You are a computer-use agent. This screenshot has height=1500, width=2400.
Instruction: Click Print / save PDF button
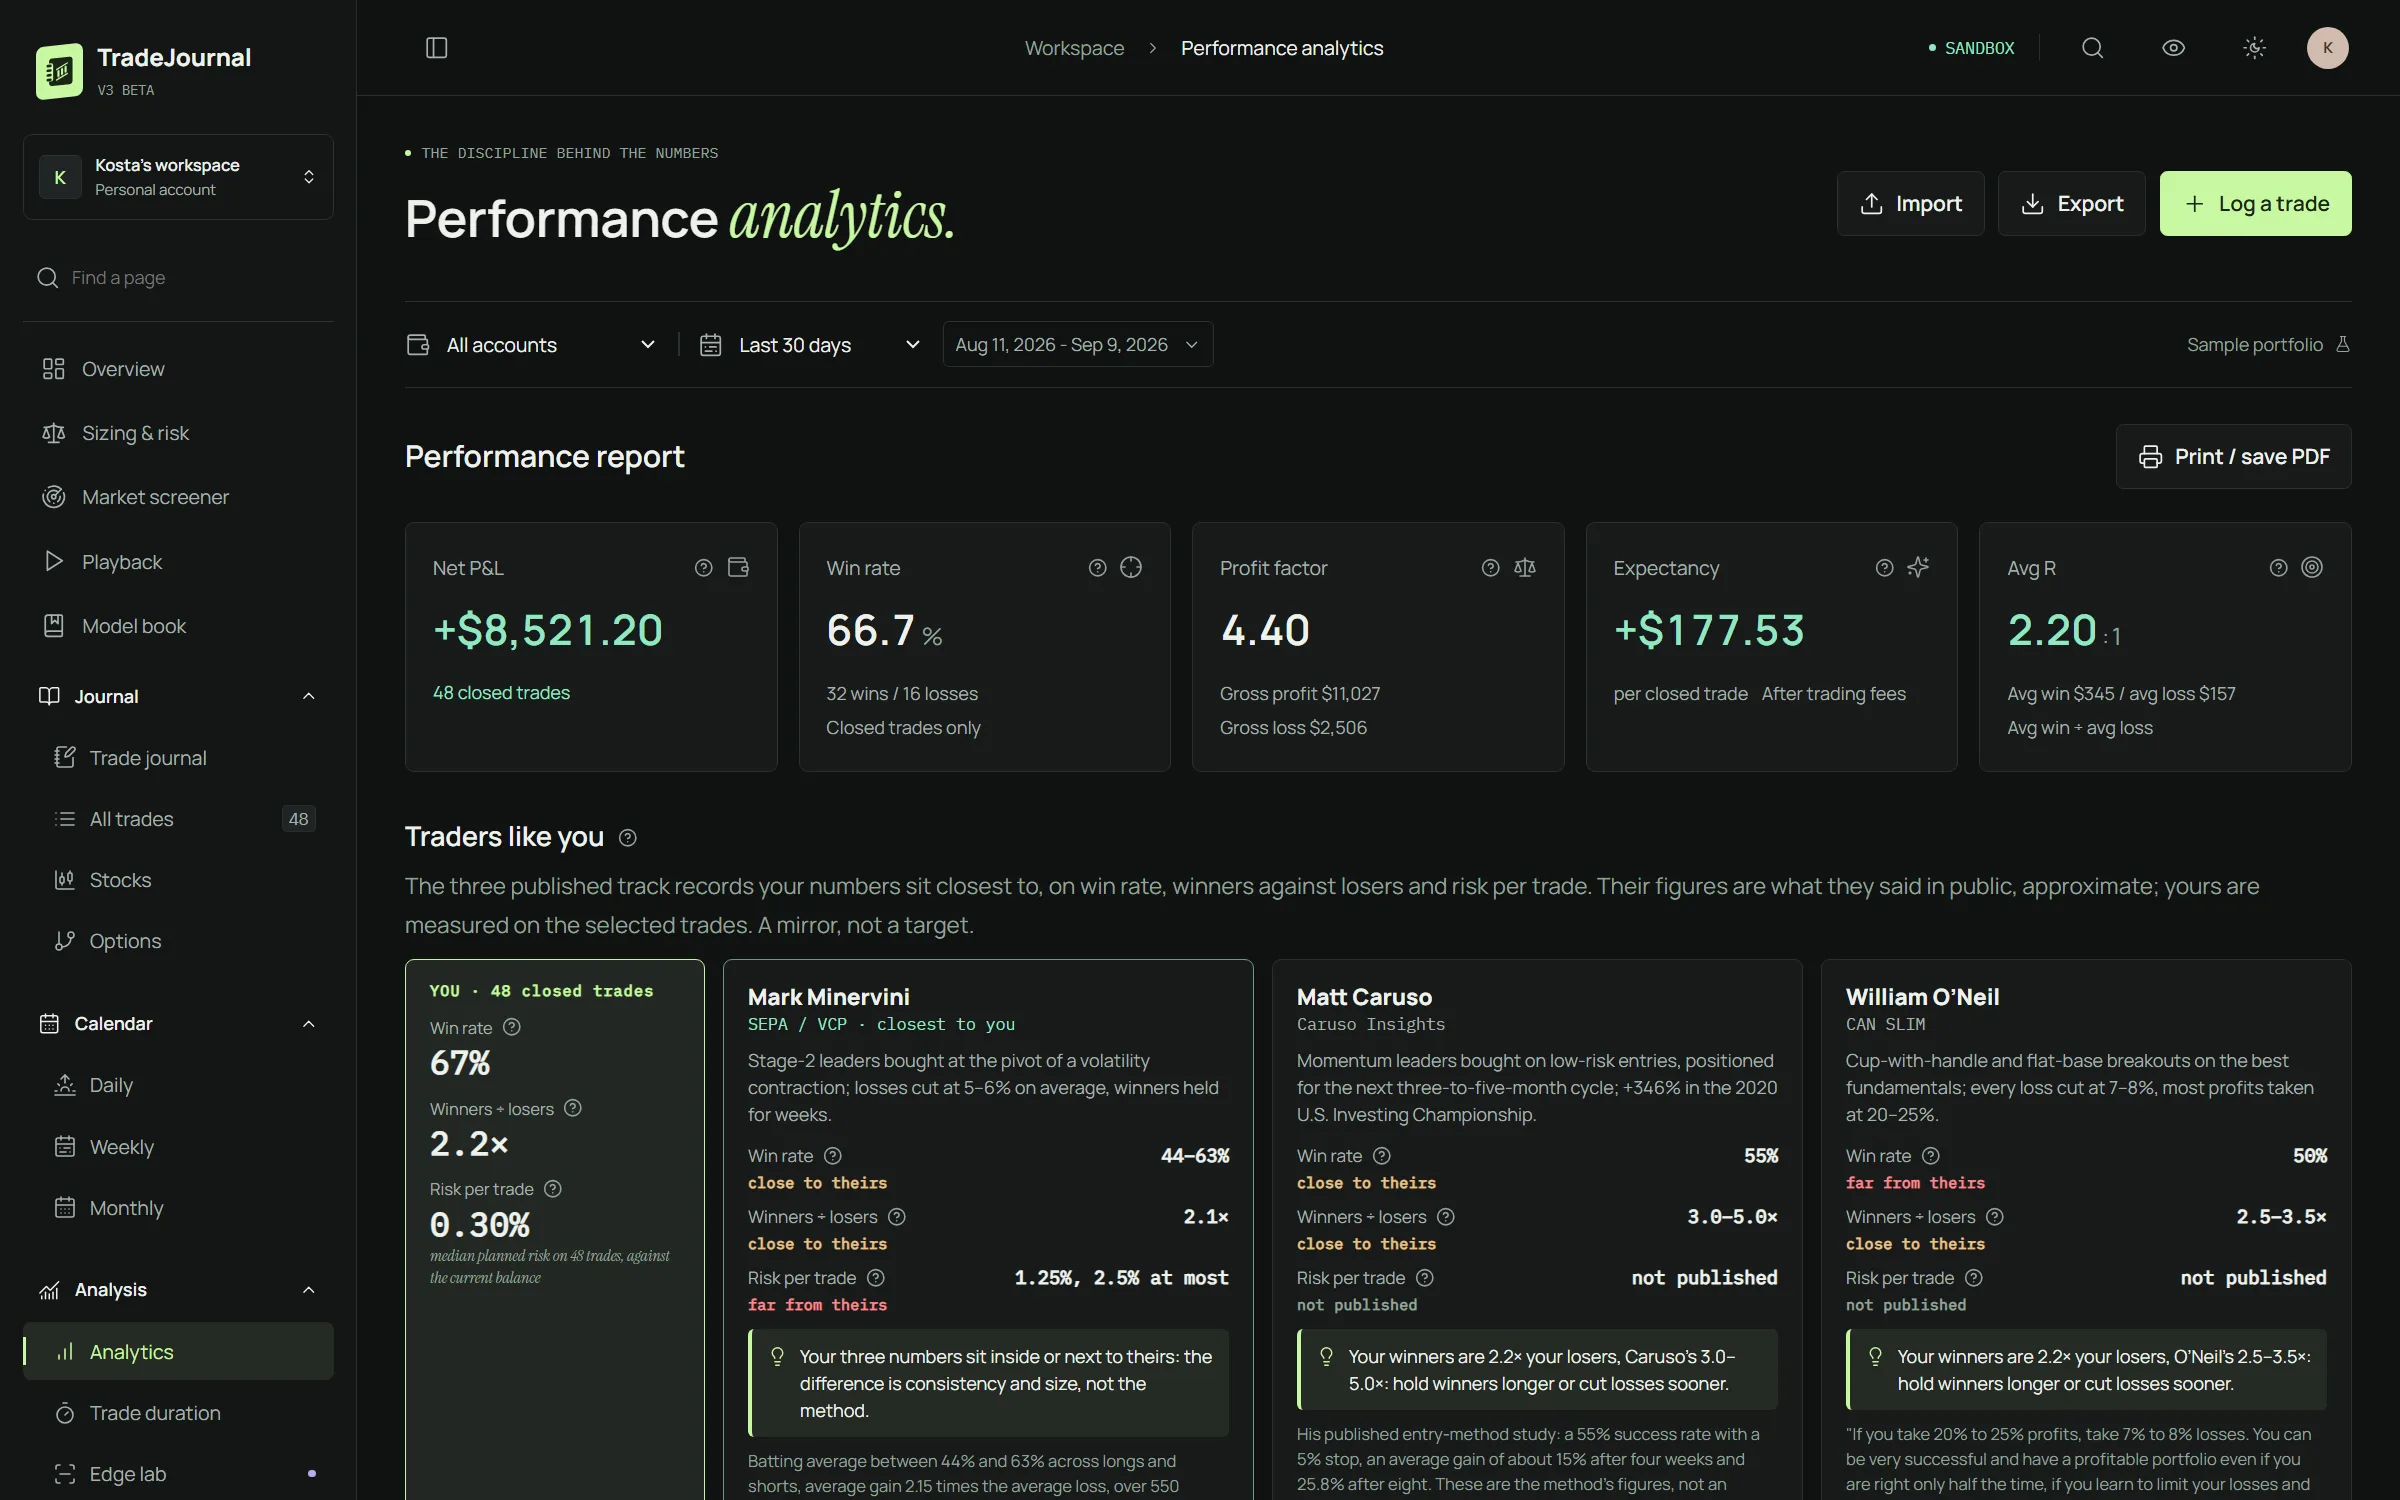tap(2233, 457)
